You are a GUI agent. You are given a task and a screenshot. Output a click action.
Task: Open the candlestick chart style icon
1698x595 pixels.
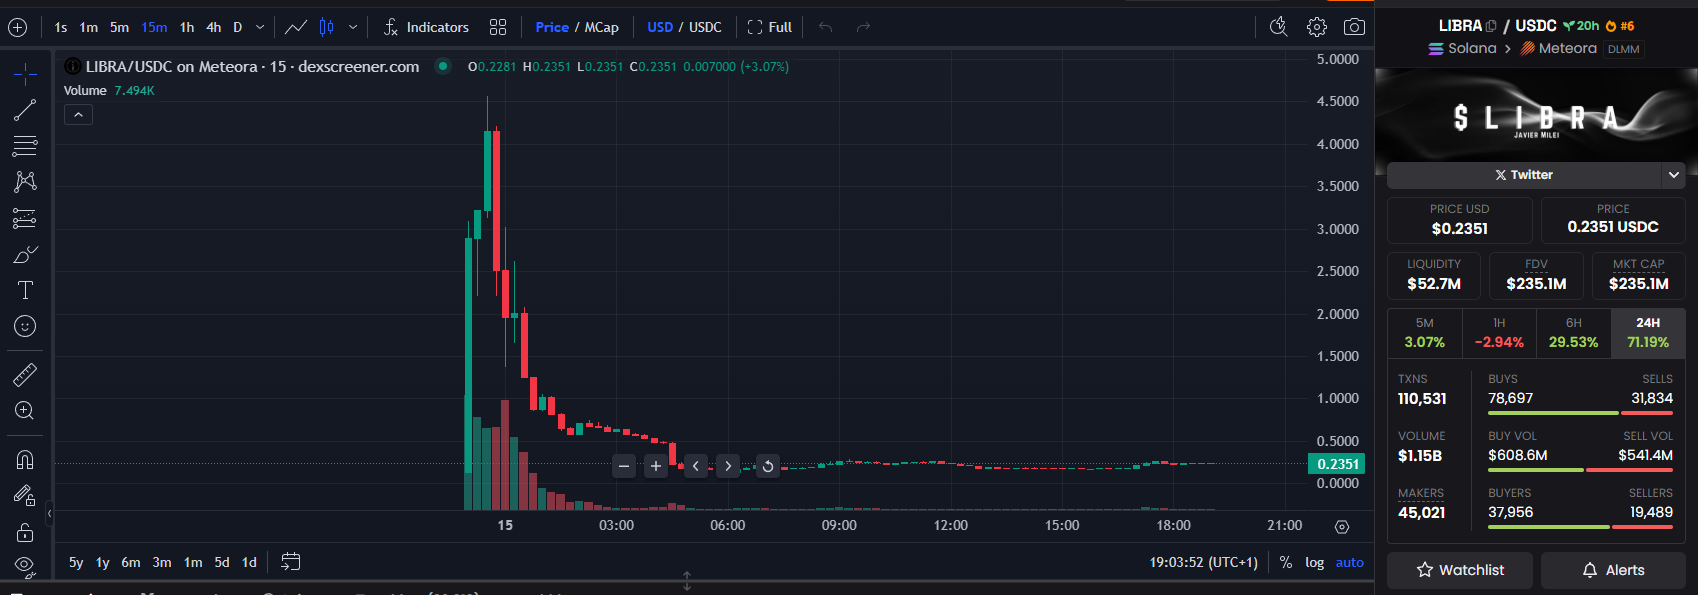pos(326,27)
